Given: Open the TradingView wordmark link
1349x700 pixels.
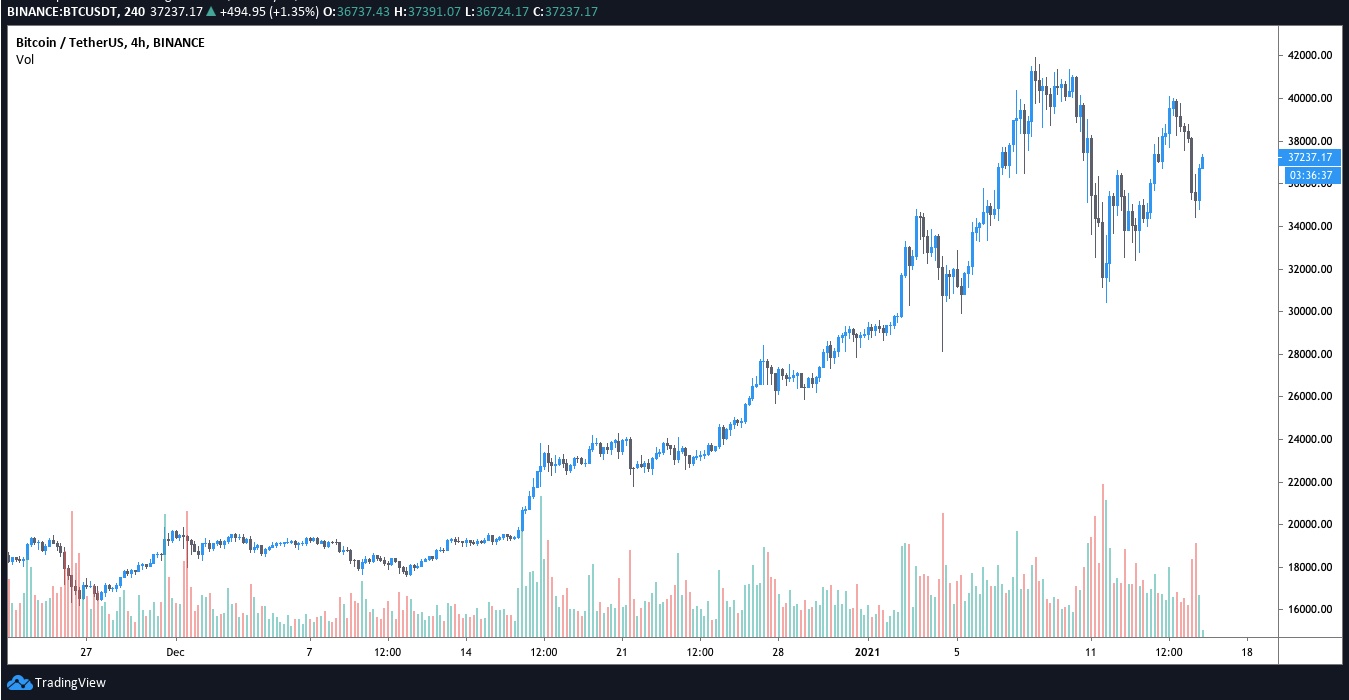Looking at the screenshot, I should pos(70,683).
